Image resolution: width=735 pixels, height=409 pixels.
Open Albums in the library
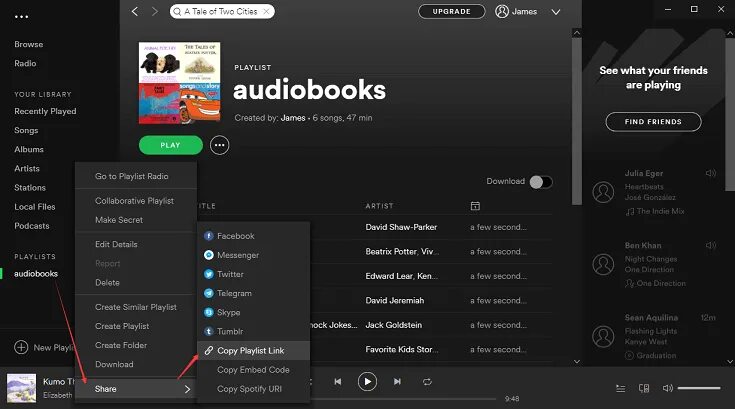click(x=29, y=149)
